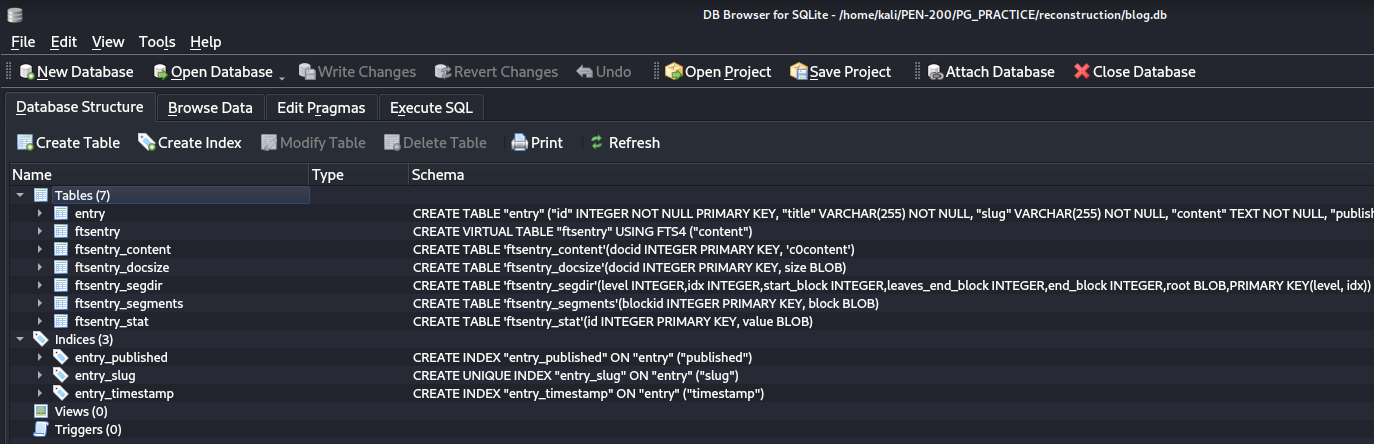Click the Schema column header

coord(890,175)
